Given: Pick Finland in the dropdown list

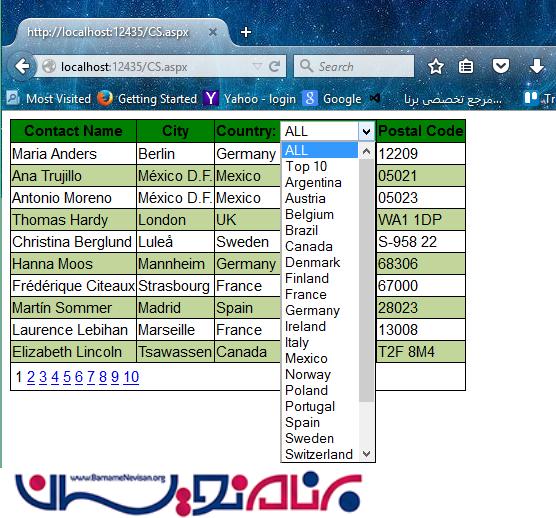Looking at the screenshot, I should (320, 278).
